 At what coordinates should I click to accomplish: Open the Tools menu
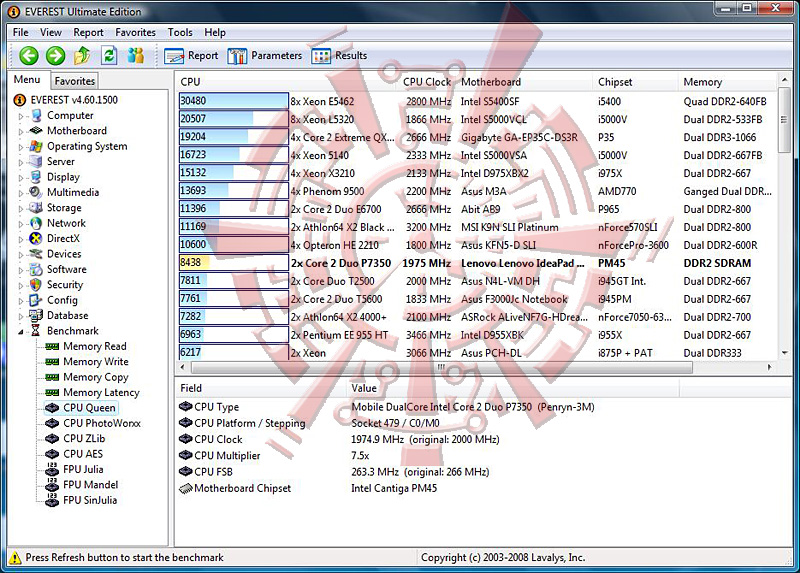point(180,32)
